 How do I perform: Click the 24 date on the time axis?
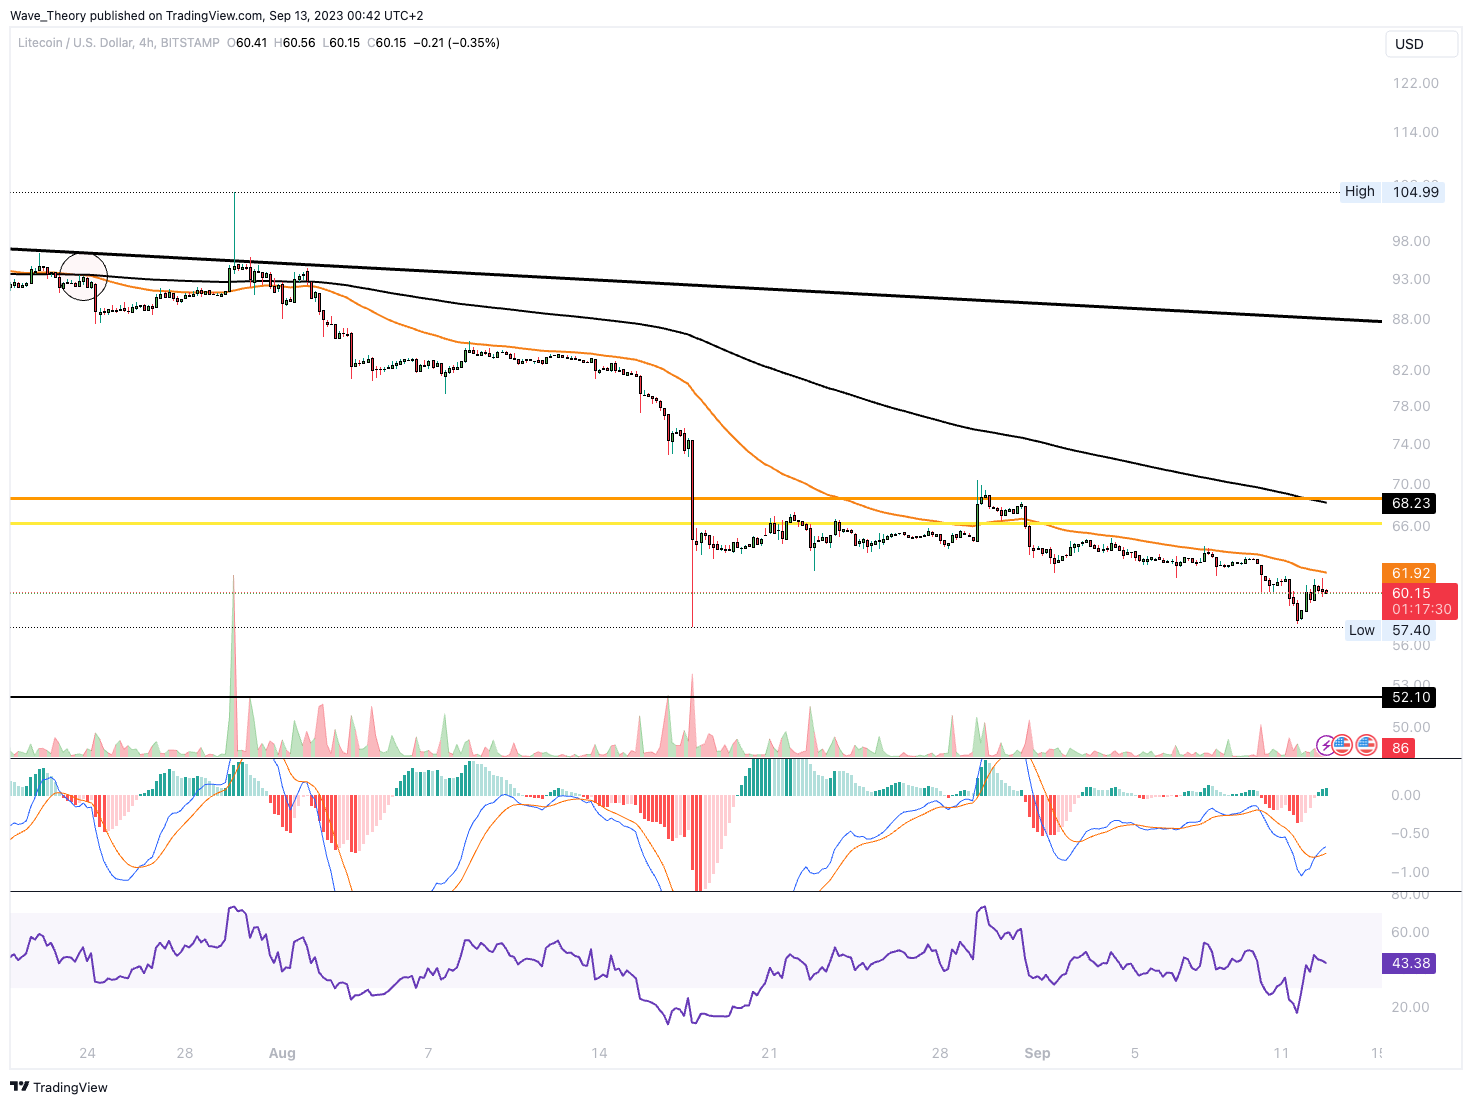click(x=88, y=1053)
